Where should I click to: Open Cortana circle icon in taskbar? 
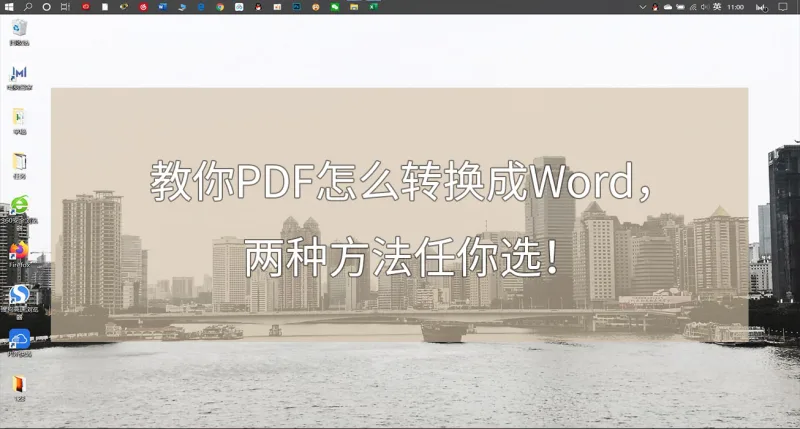coord(46,7)
